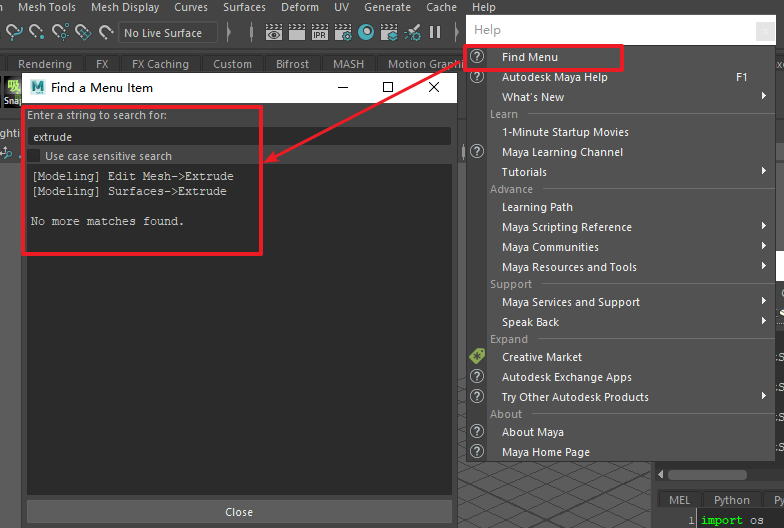Render the current frame clapperboard icon

point(297,32)
